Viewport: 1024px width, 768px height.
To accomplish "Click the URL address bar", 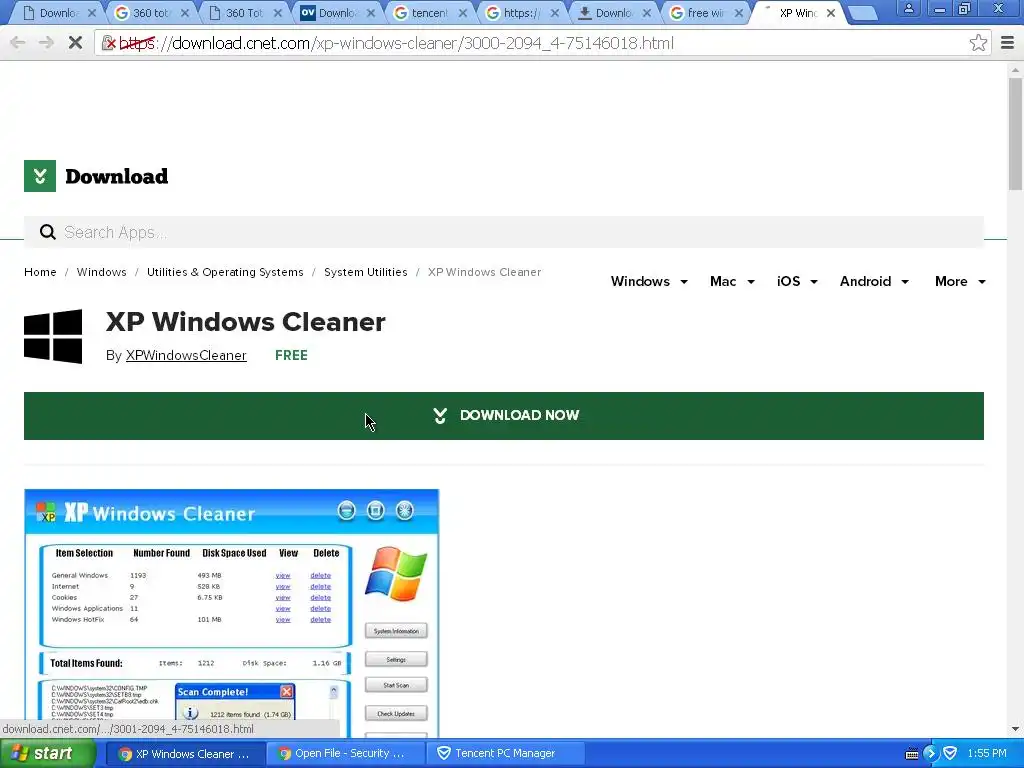I will (x=542, y=43).
